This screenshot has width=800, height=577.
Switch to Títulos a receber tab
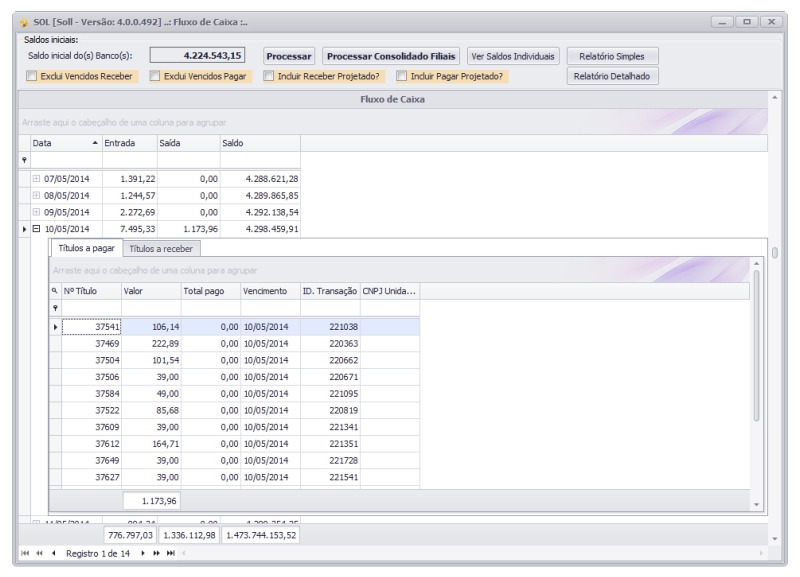(x=163, y=248)
